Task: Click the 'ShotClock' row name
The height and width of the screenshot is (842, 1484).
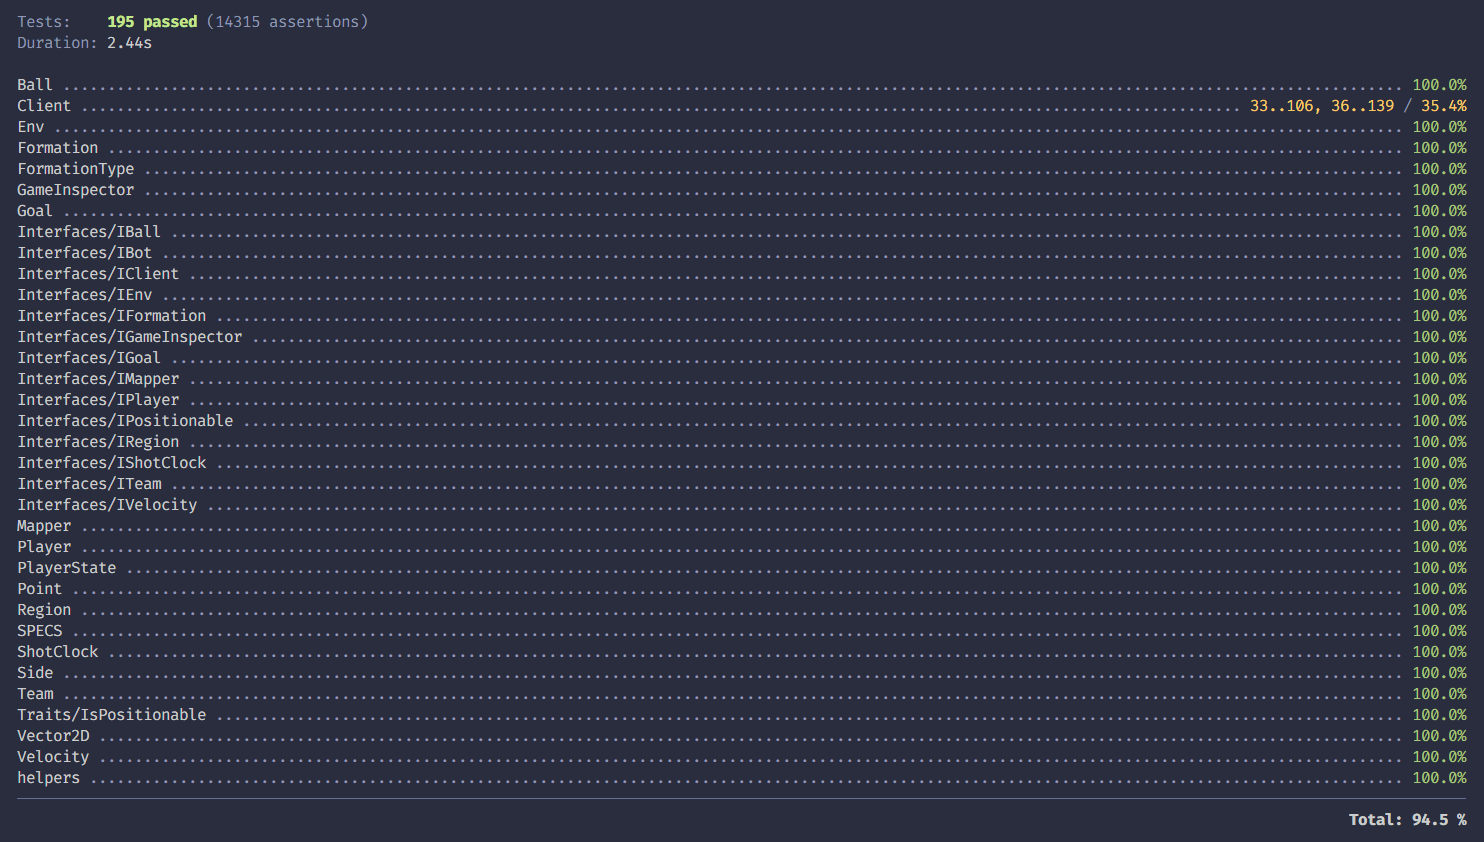Action: (58, 652)
